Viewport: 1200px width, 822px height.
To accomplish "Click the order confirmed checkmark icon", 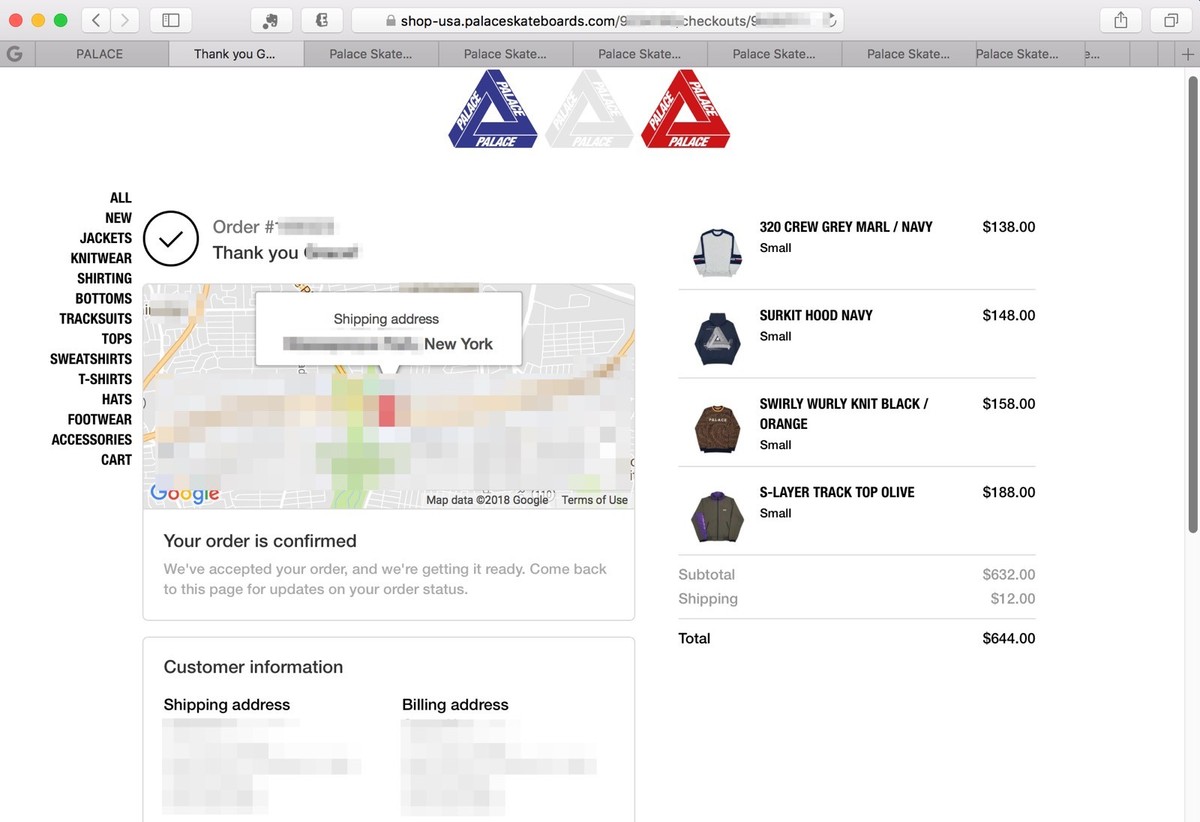I will 171,239.
